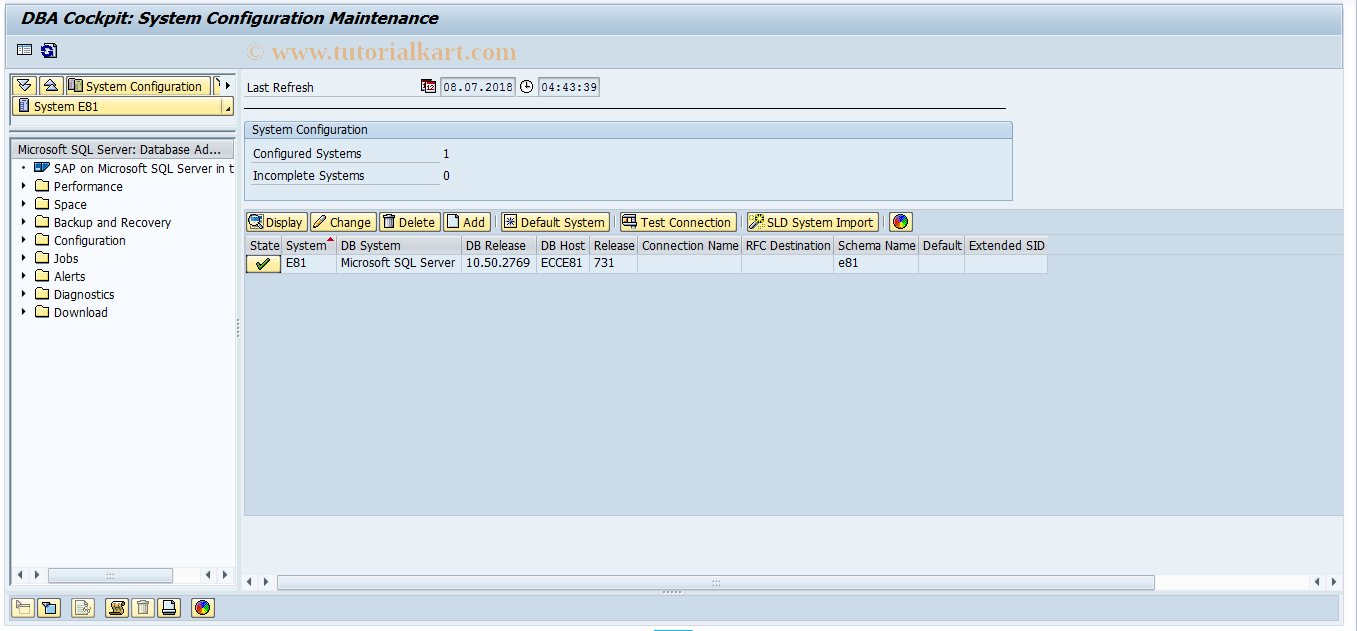
Task: Select the Alerts tree label
Action: (x=69, y=277)
